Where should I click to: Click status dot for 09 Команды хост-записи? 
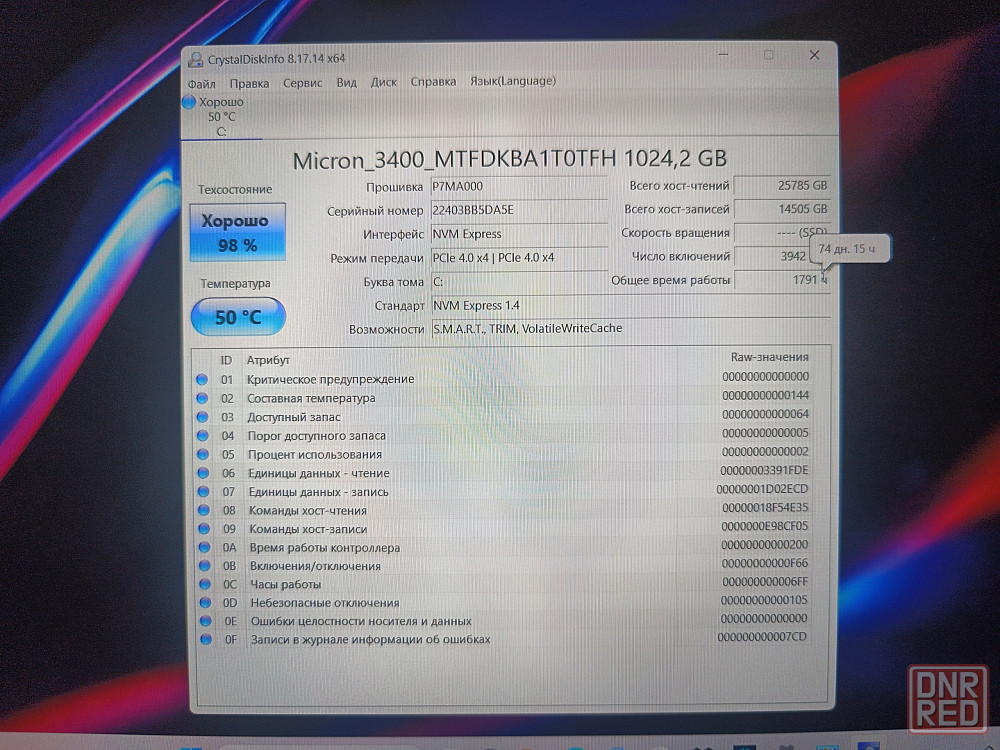click(204, 529)
